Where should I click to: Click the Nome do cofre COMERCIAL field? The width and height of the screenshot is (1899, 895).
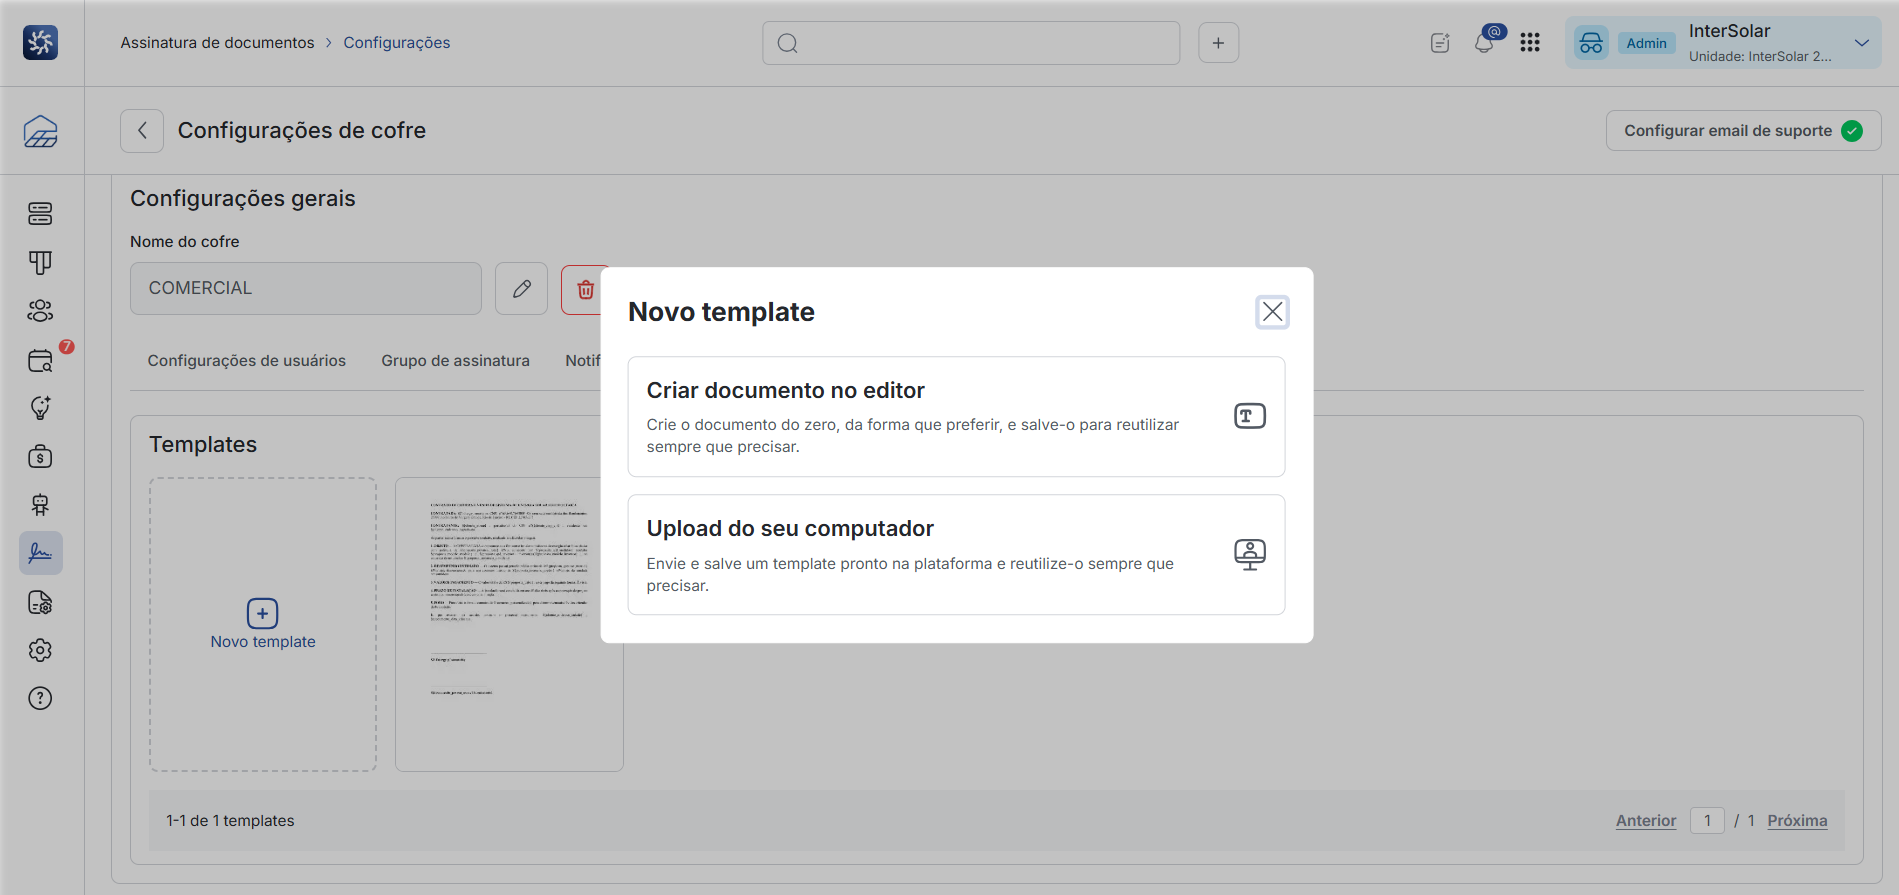pyautogui.click(x=306, y=289)
